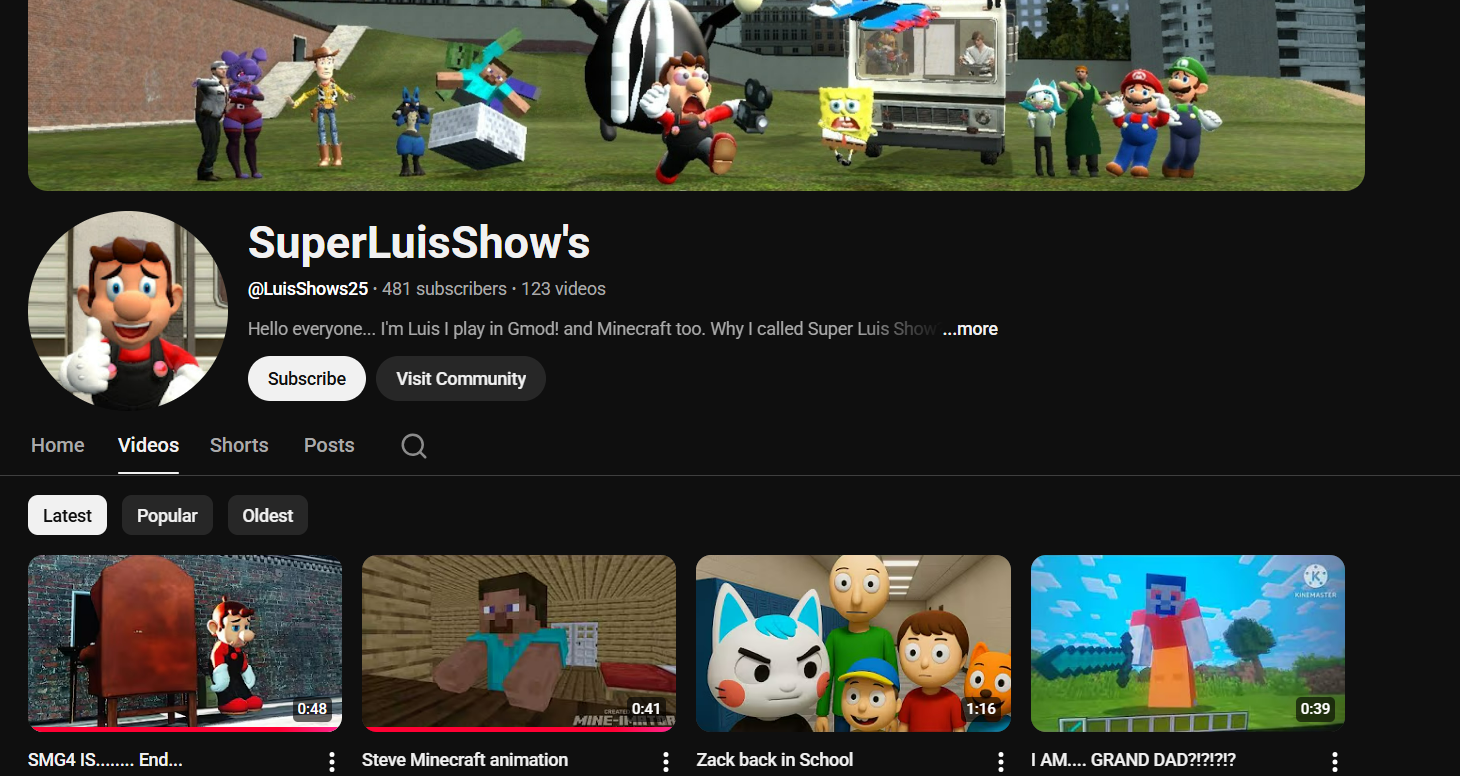Play the SMG4 IS End video thumbnail
Screen dimensions: 1460x776
coord(185,643)
